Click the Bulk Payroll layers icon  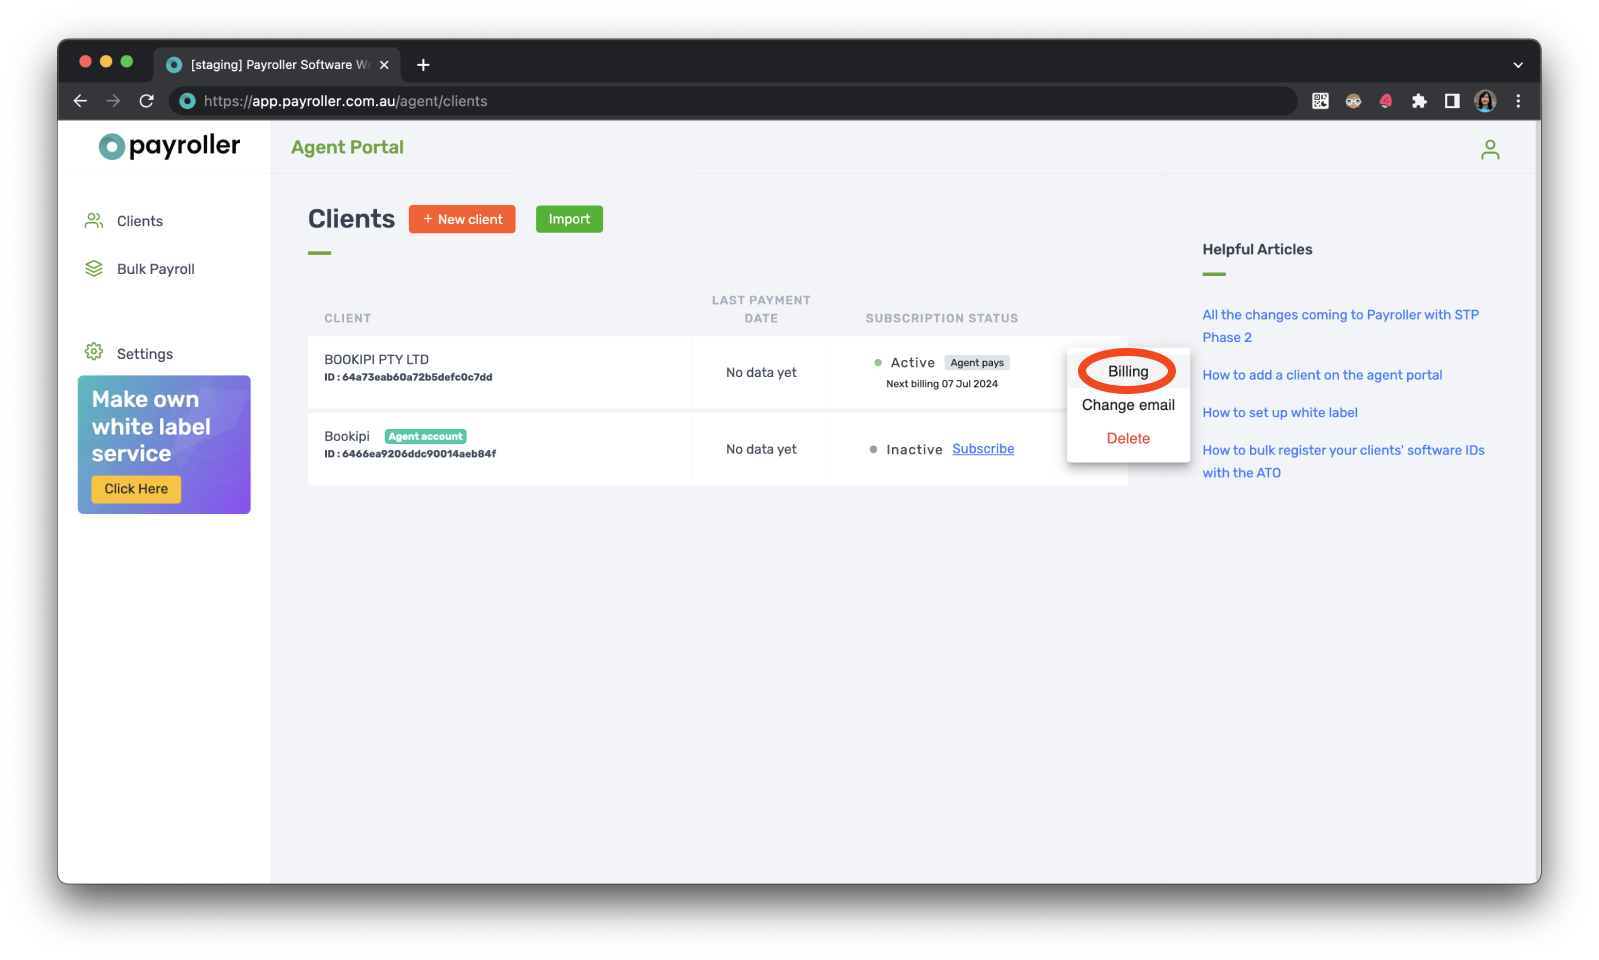tap(94, 268)
